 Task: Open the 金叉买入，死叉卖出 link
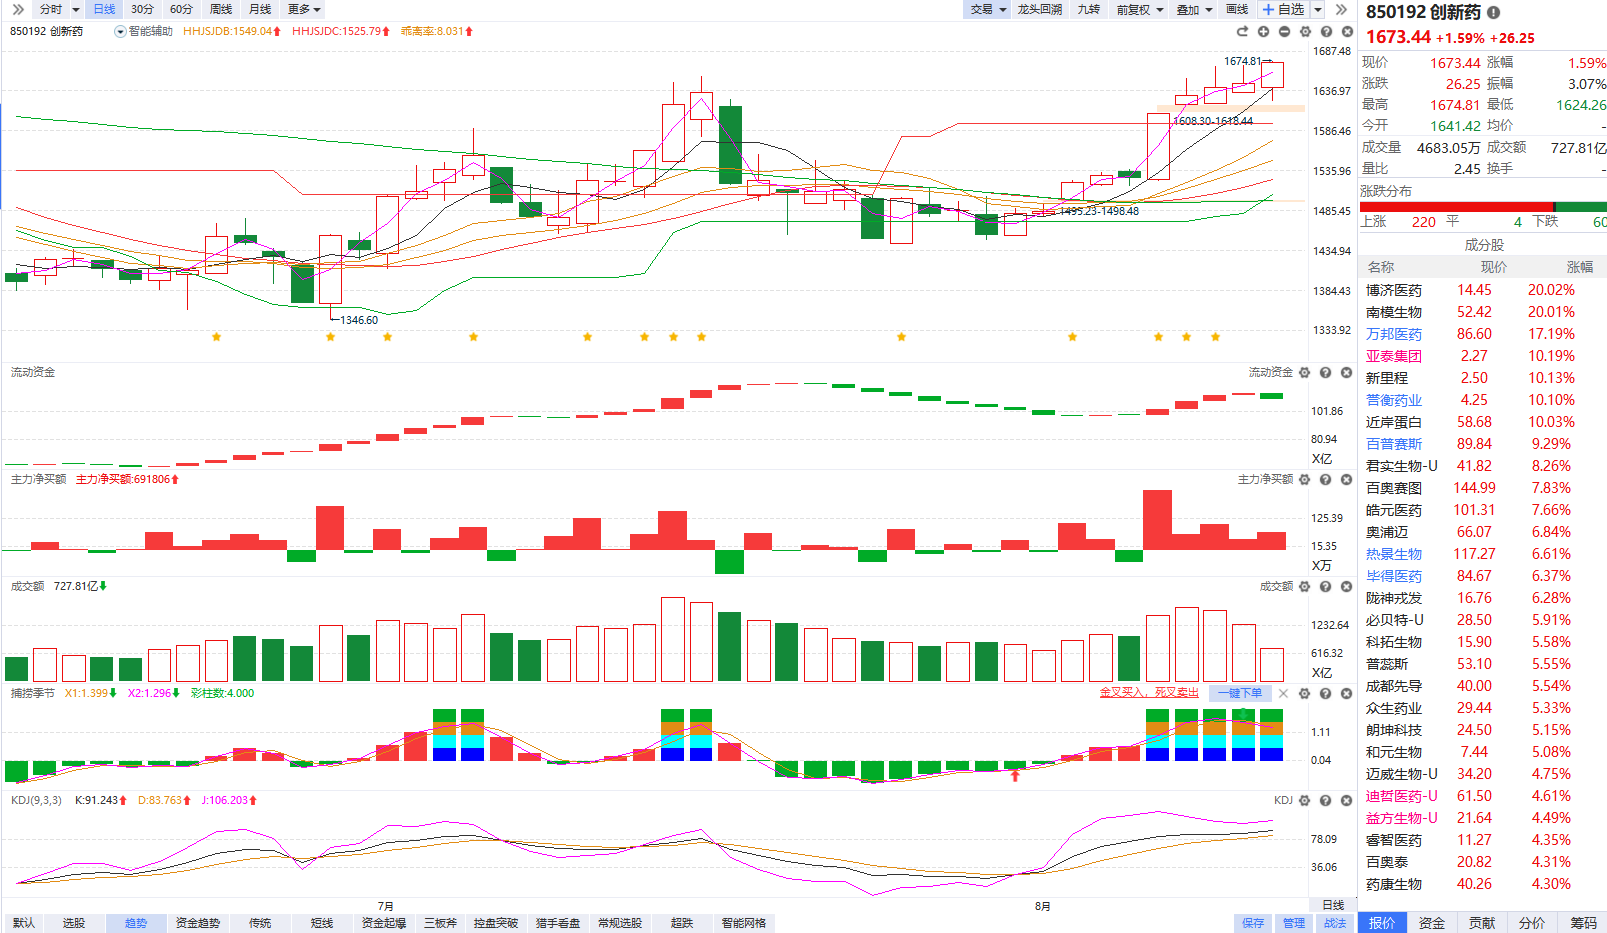coord(1149,693)
